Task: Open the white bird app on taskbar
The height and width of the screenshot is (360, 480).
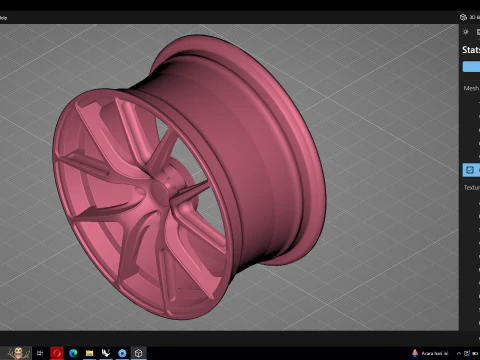Action: click(106, 353)
